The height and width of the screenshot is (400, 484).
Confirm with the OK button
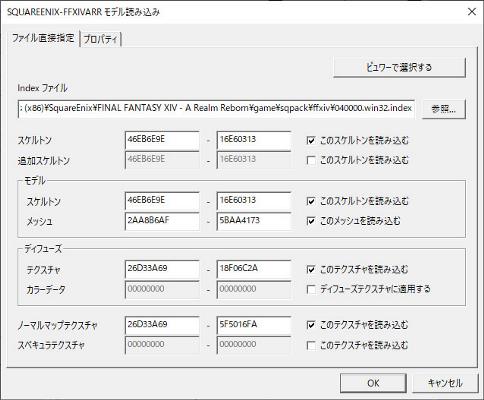pos(373,383)
